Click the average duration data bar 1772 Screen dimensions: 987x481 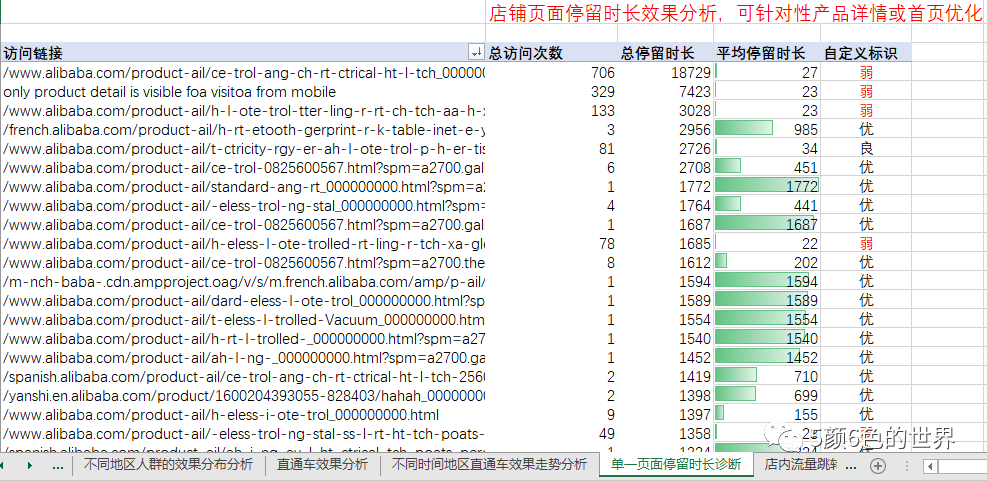(x=767, y=186)
